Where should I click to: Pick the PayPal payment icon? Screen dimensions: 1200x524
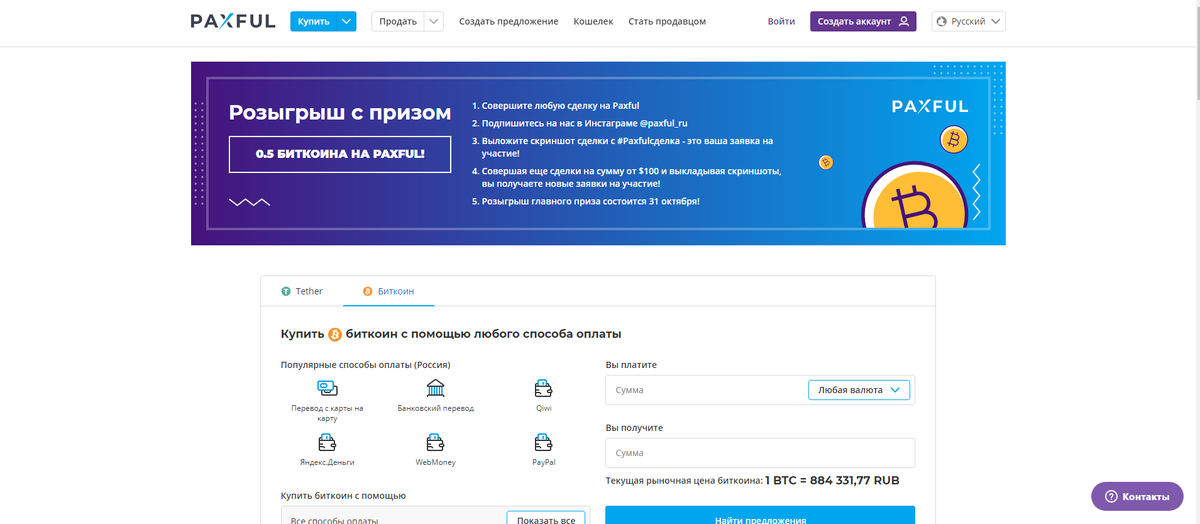(x=544, y=442)
